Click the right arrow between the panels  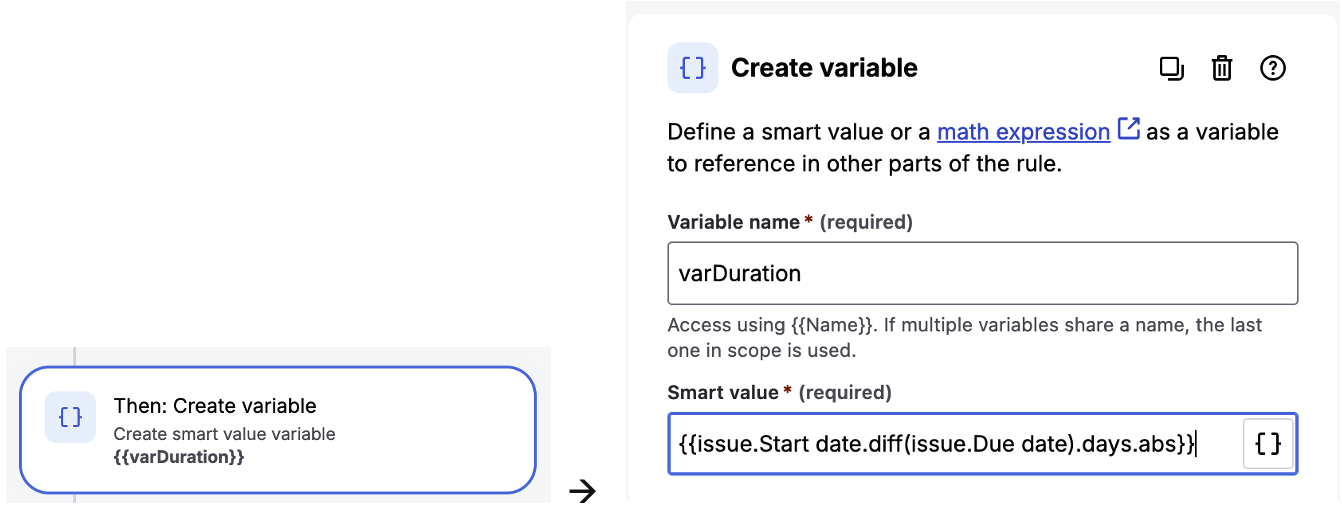pos(582,490)
